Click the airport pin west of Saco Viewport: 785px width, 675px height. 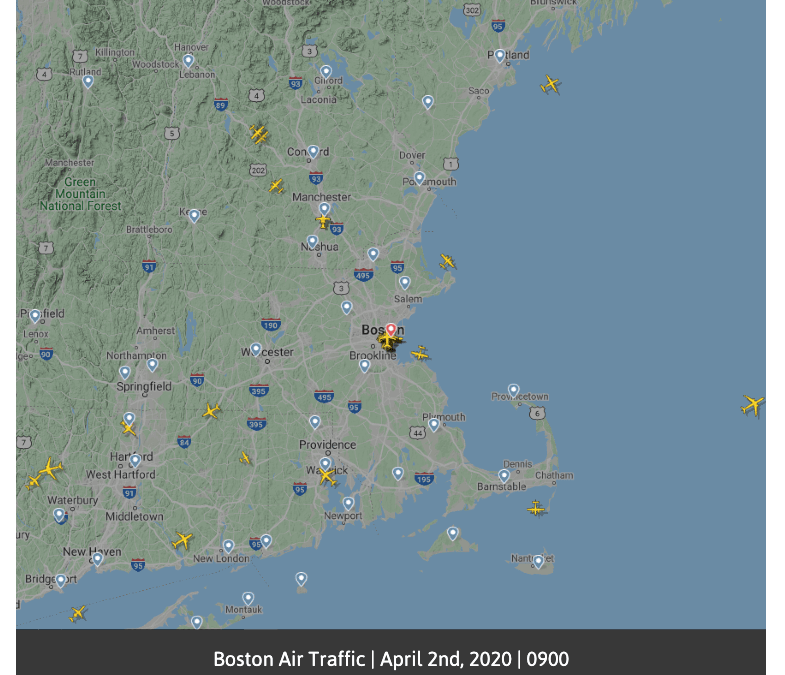click(x=428, y=102)
